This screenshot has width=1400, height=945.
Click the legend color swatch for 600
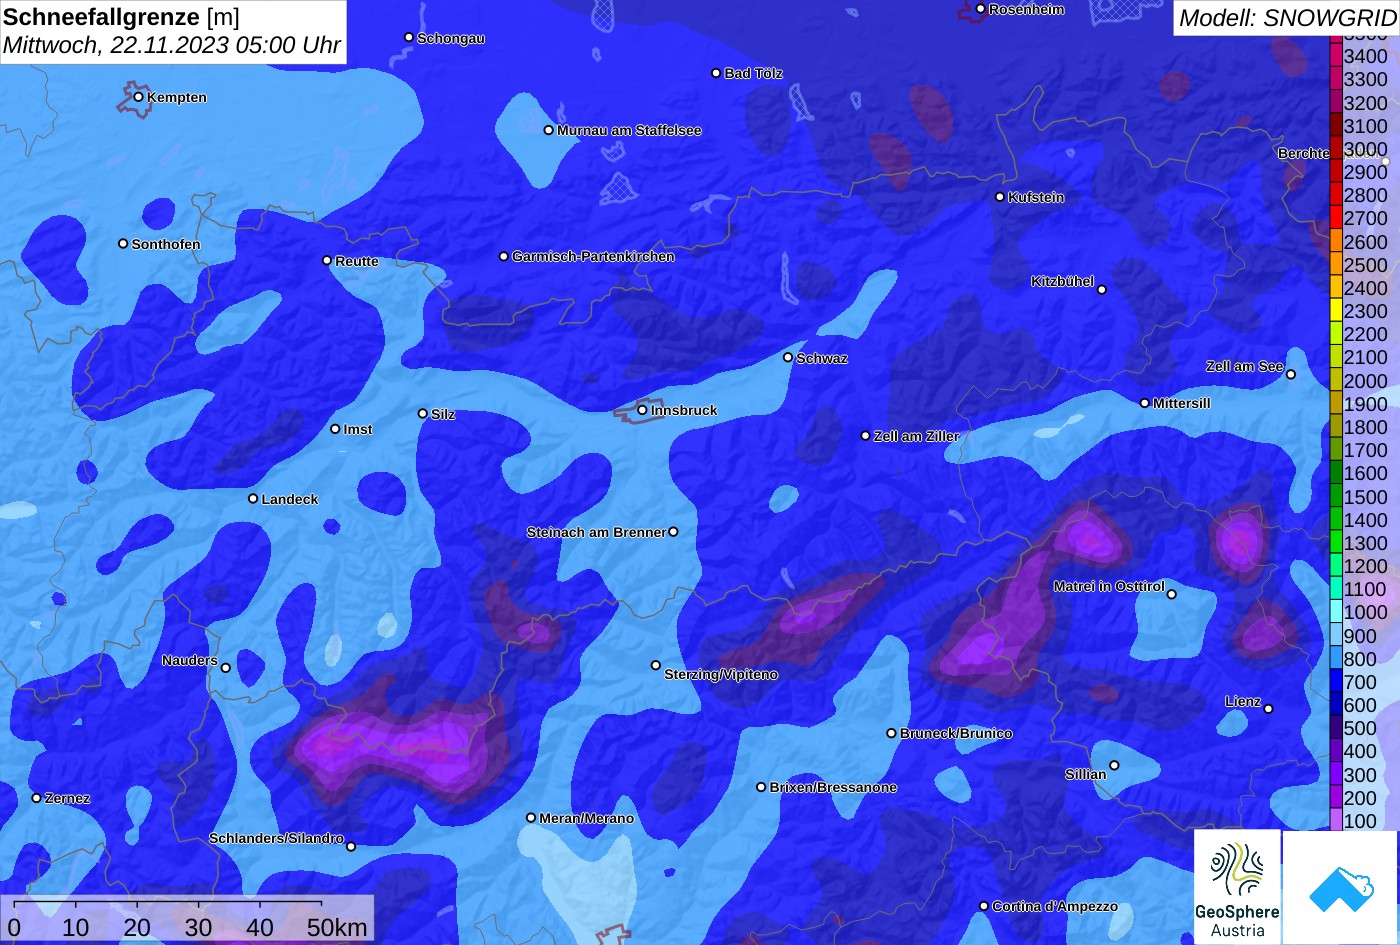coord(1335,705)
